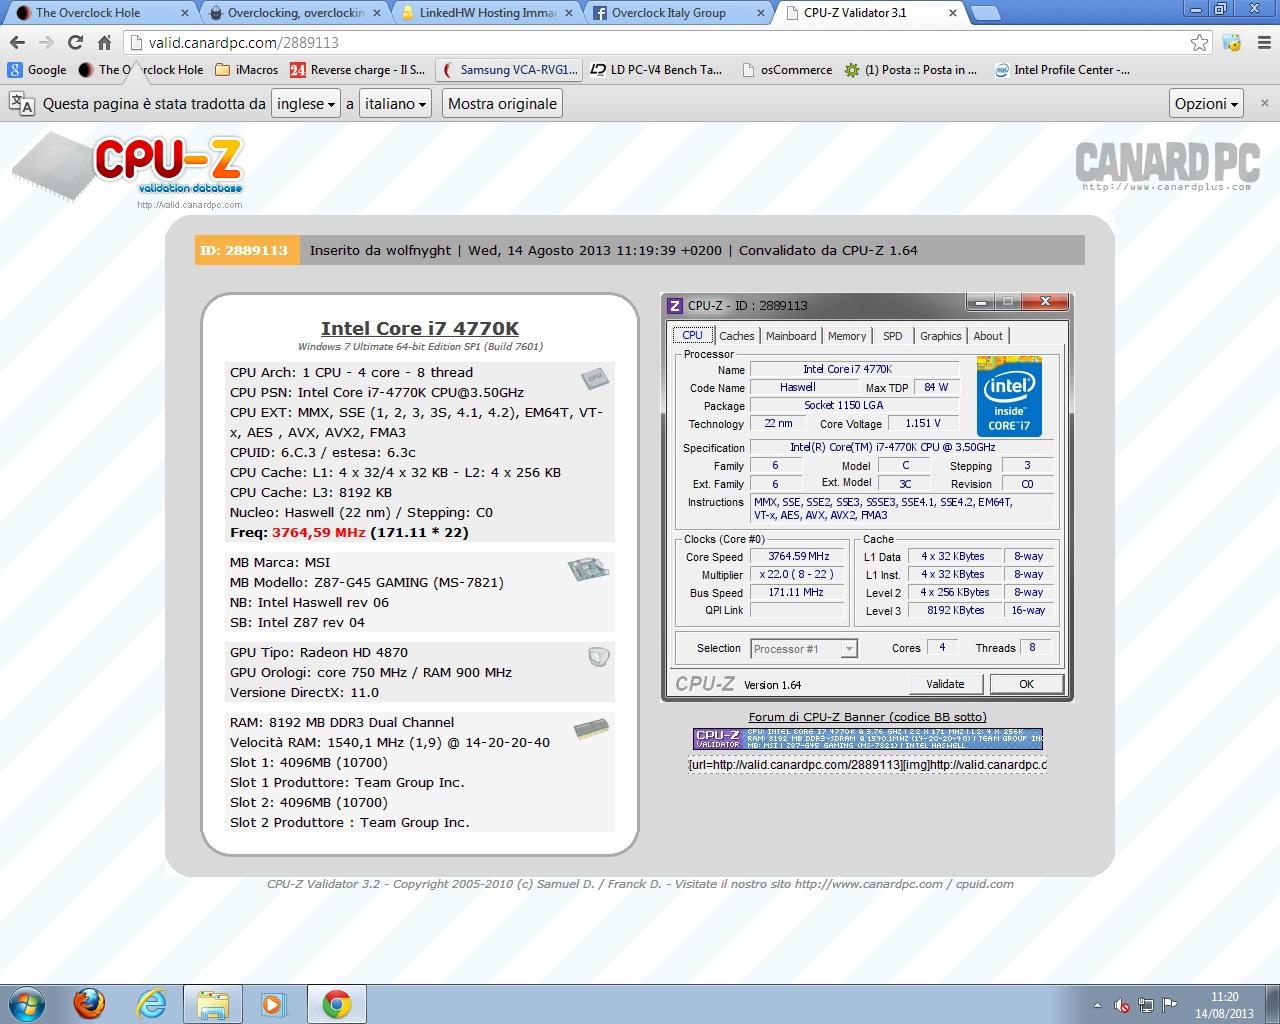
Task: Switch to The Overclock Hole tab
Action: coord(98,13)
